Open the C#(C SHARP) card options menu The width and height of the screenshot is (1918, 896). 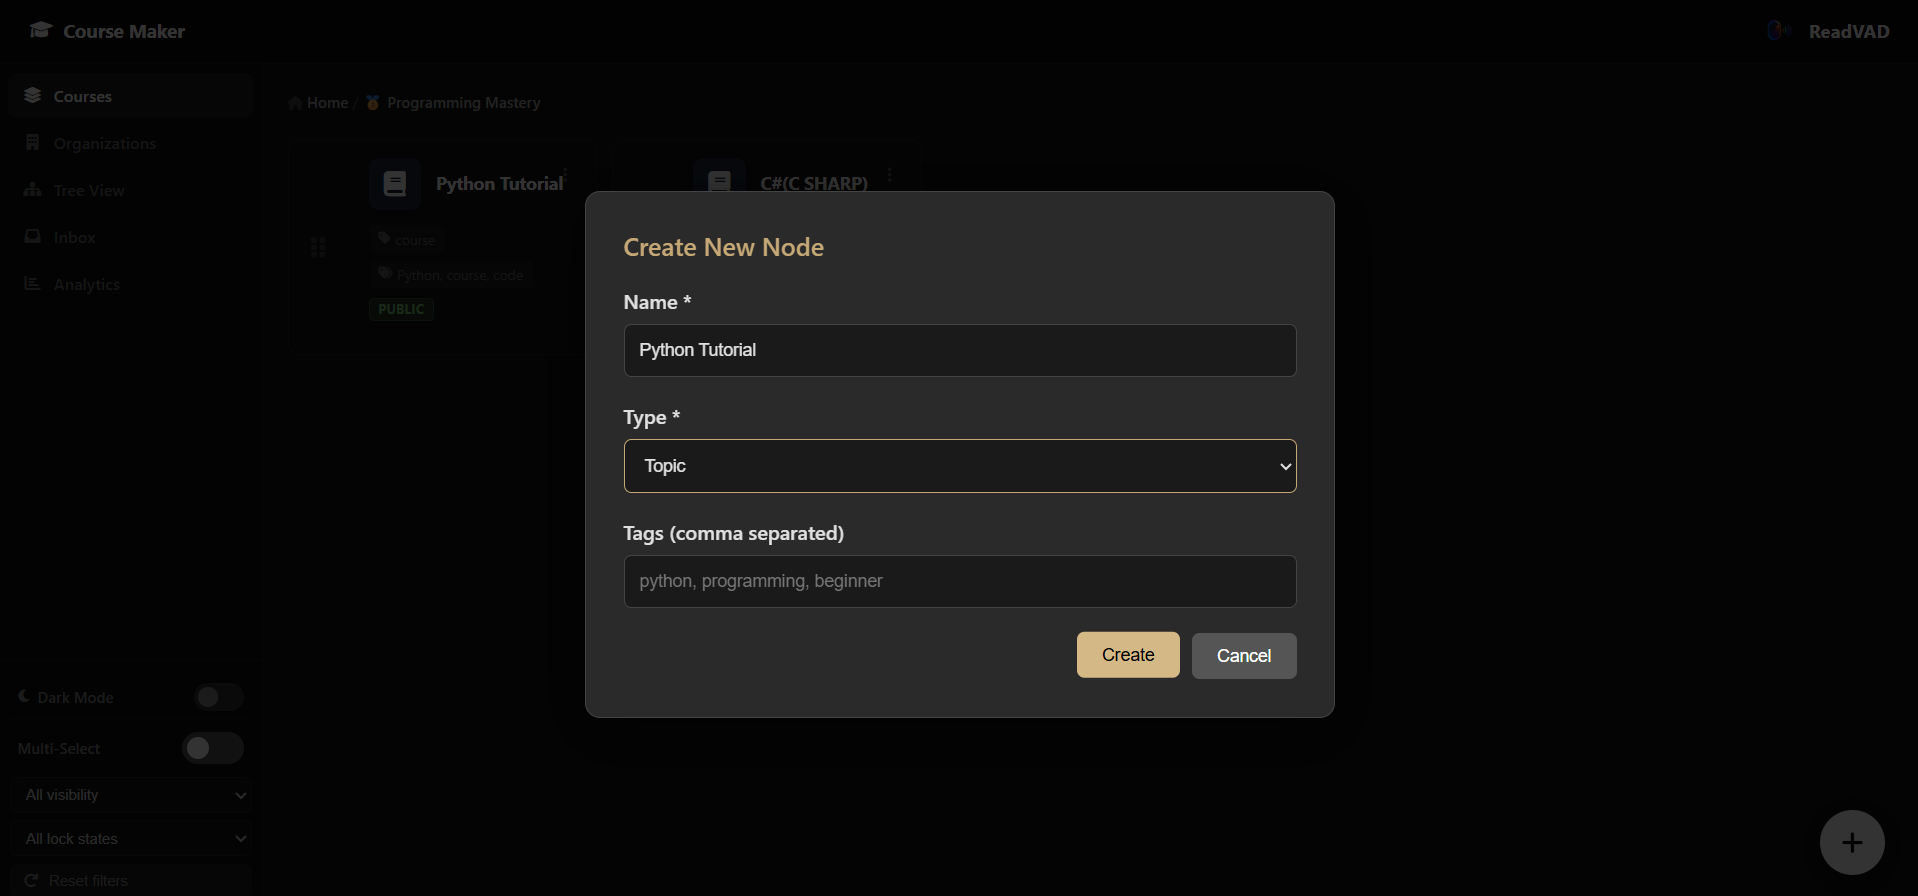pos(889,175)
